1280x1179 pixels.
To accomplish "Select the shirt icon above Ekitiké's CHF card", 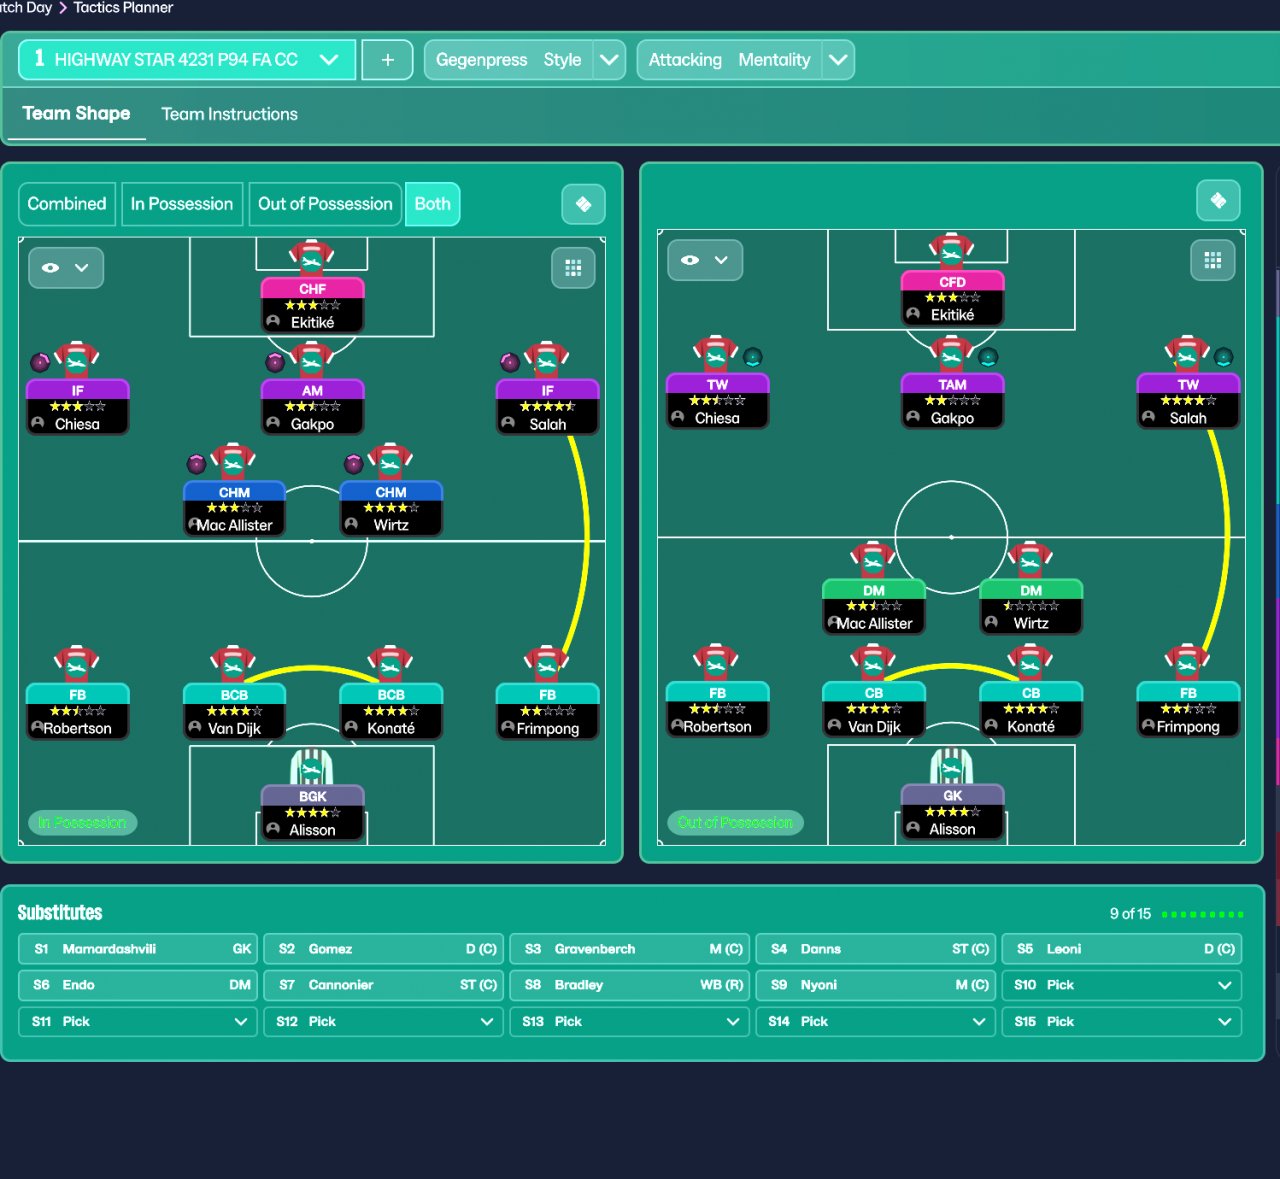I will tap(312, 257).
